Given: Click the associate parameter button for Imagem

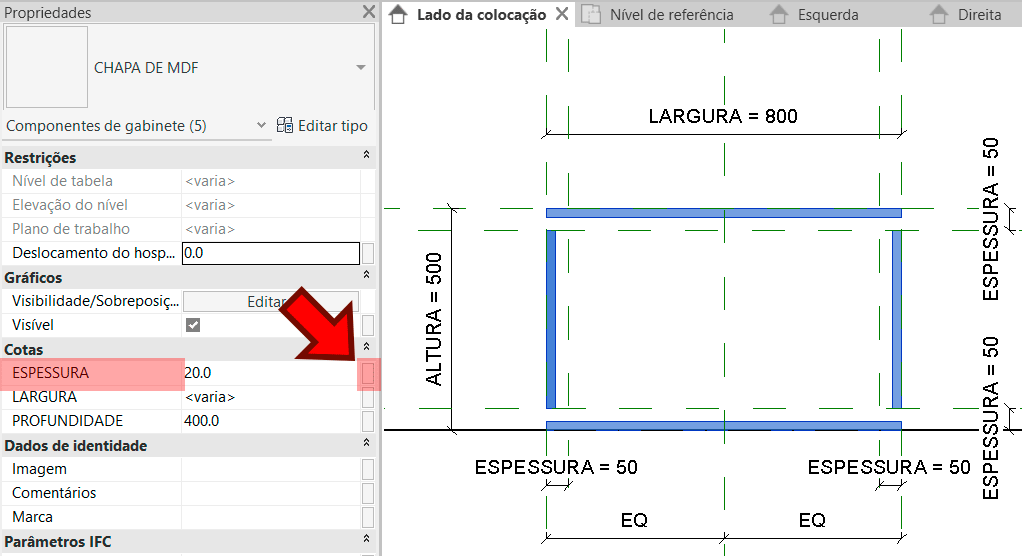Looking at the screenshot, I should 368,469.
